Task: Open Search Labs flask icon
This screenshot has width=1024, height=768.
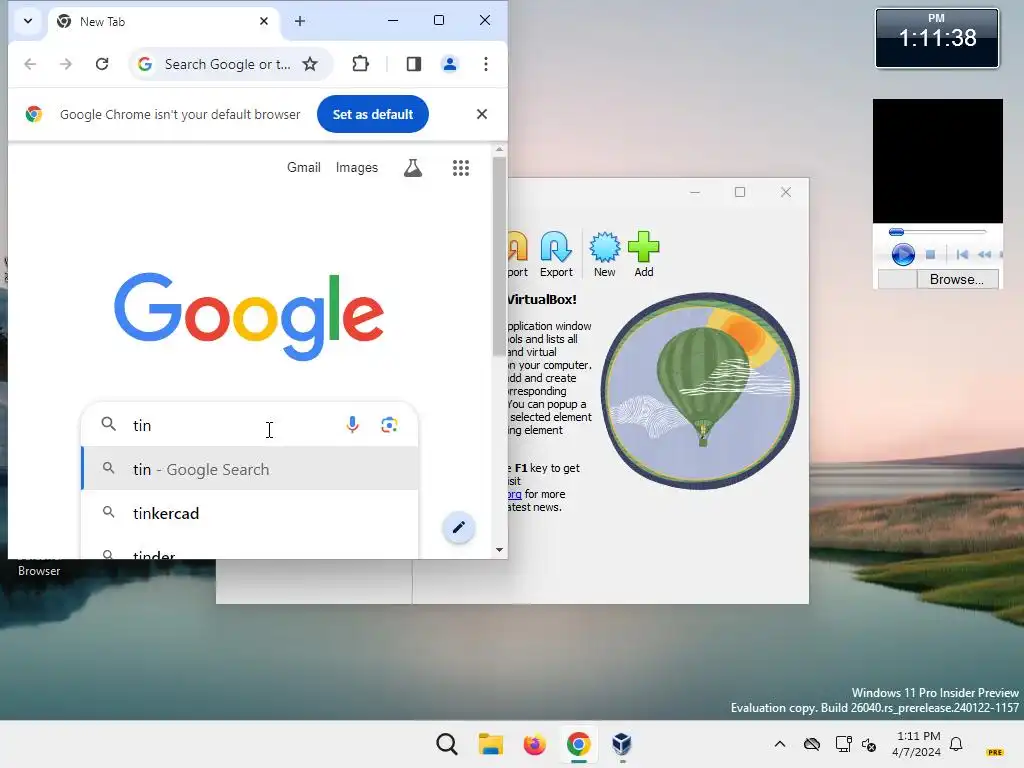Action: pos(413,168)
